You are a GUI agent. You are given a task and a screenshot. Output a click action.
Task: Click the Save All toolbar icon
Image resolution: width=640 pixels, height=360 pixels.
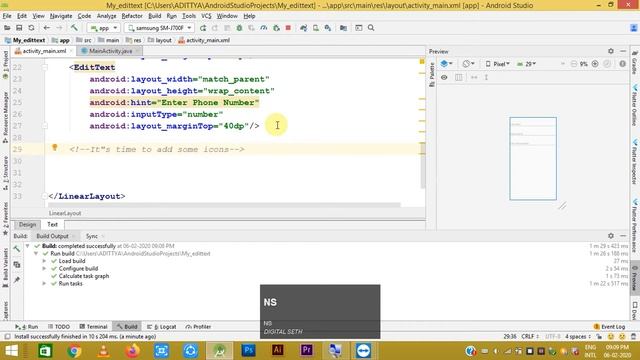click(x=19, y=28)
